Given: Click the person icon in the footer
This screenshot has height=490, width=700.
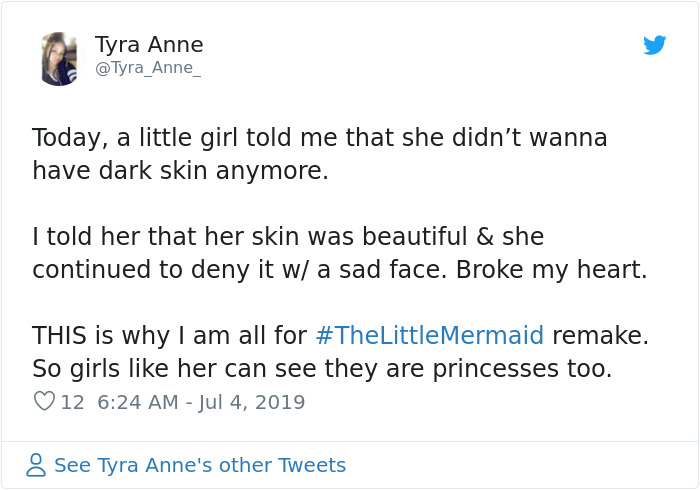Looking at the screenshot, I should [36, 465].
